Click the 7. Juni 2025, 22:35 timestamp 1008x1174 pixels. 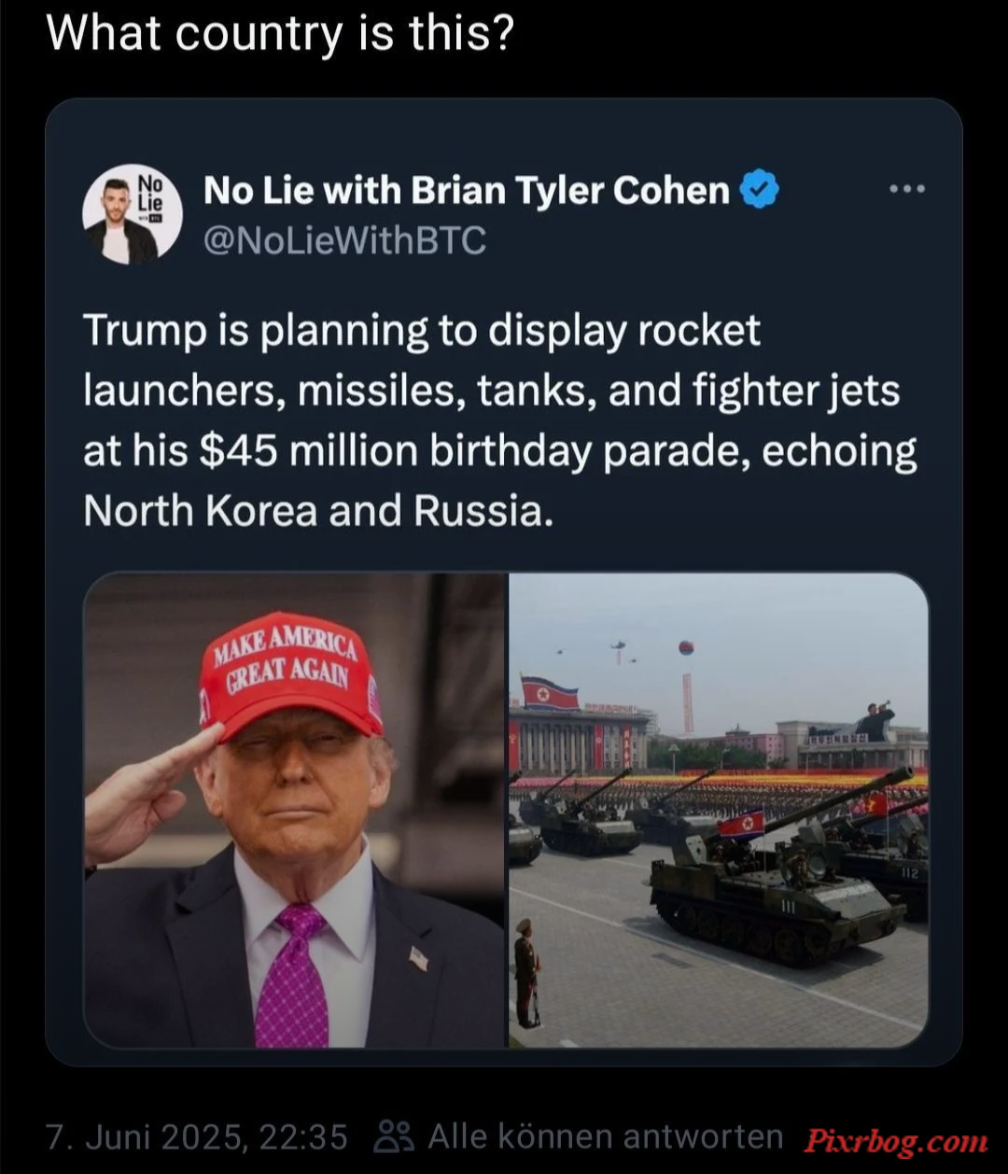point(197,1137)
